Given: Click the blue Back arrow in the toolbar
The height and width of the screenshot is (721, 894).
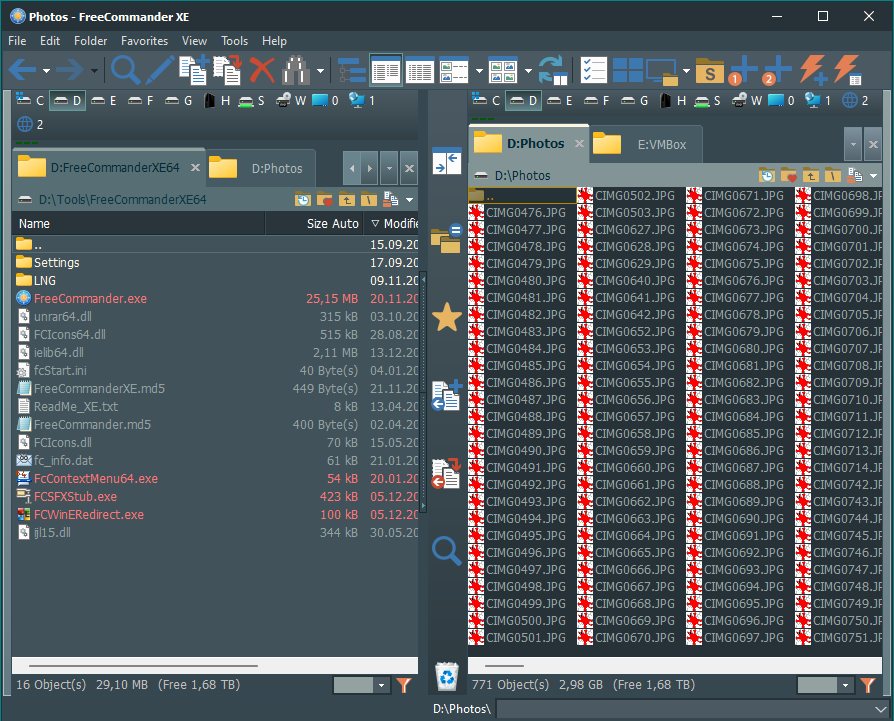Looking at the screenshot, I should (23, 70).
